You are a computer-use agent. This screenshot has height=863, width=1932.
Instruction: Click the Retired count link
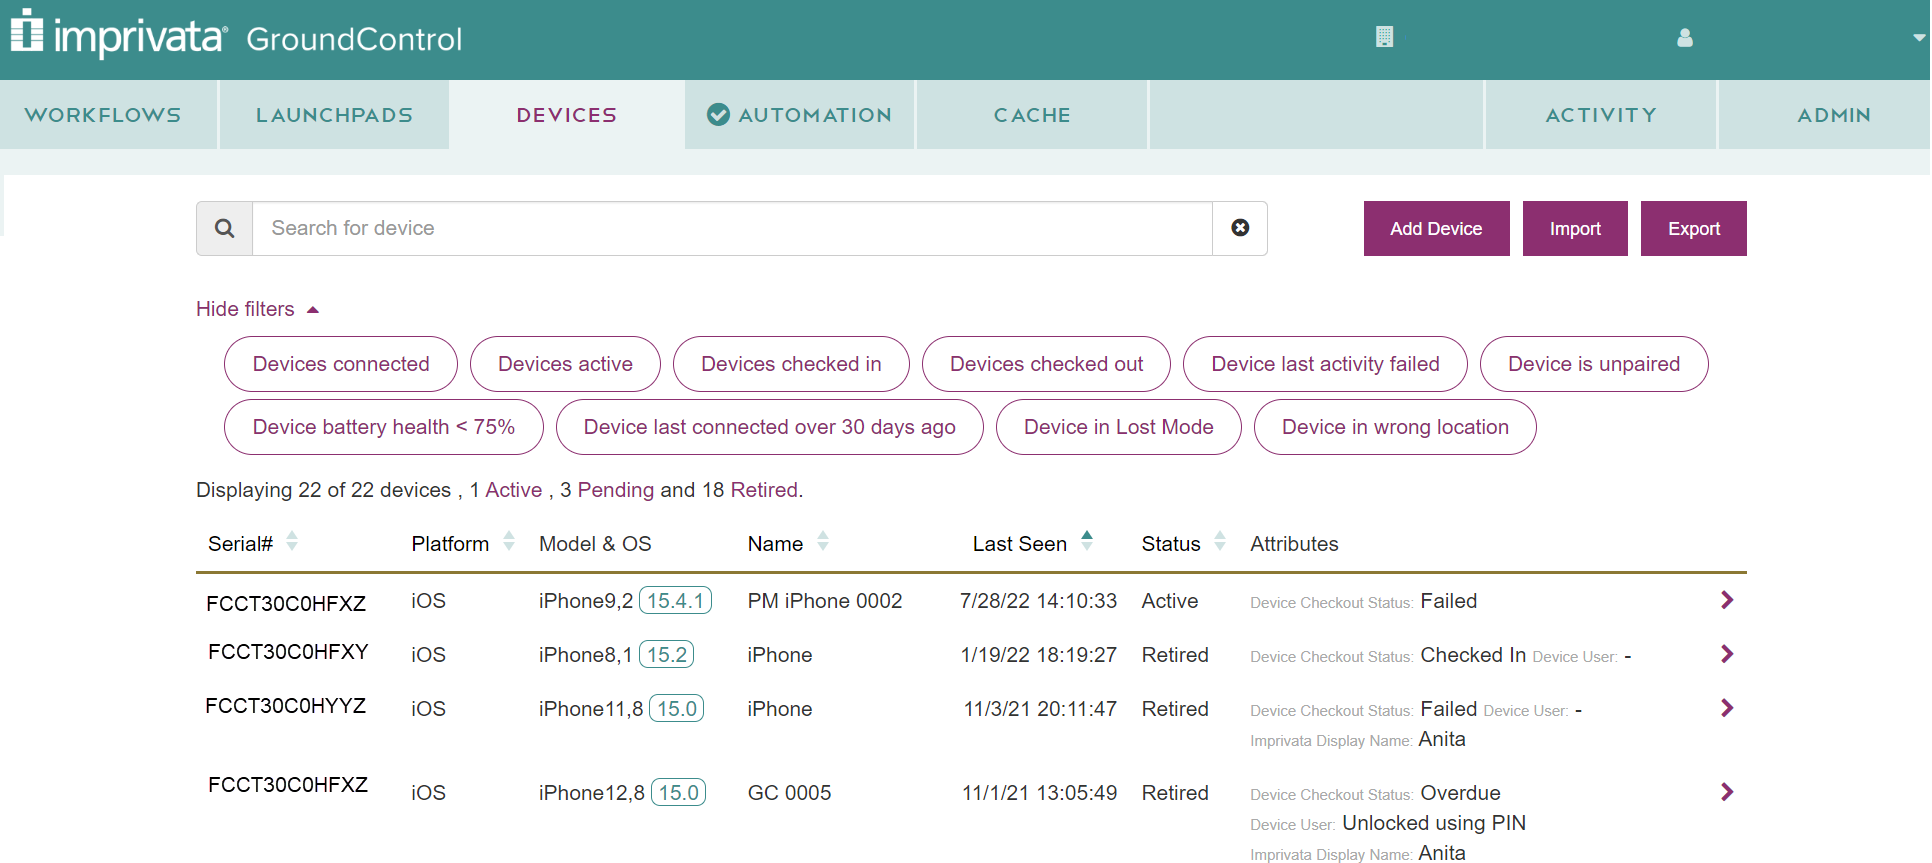point(764,490)
